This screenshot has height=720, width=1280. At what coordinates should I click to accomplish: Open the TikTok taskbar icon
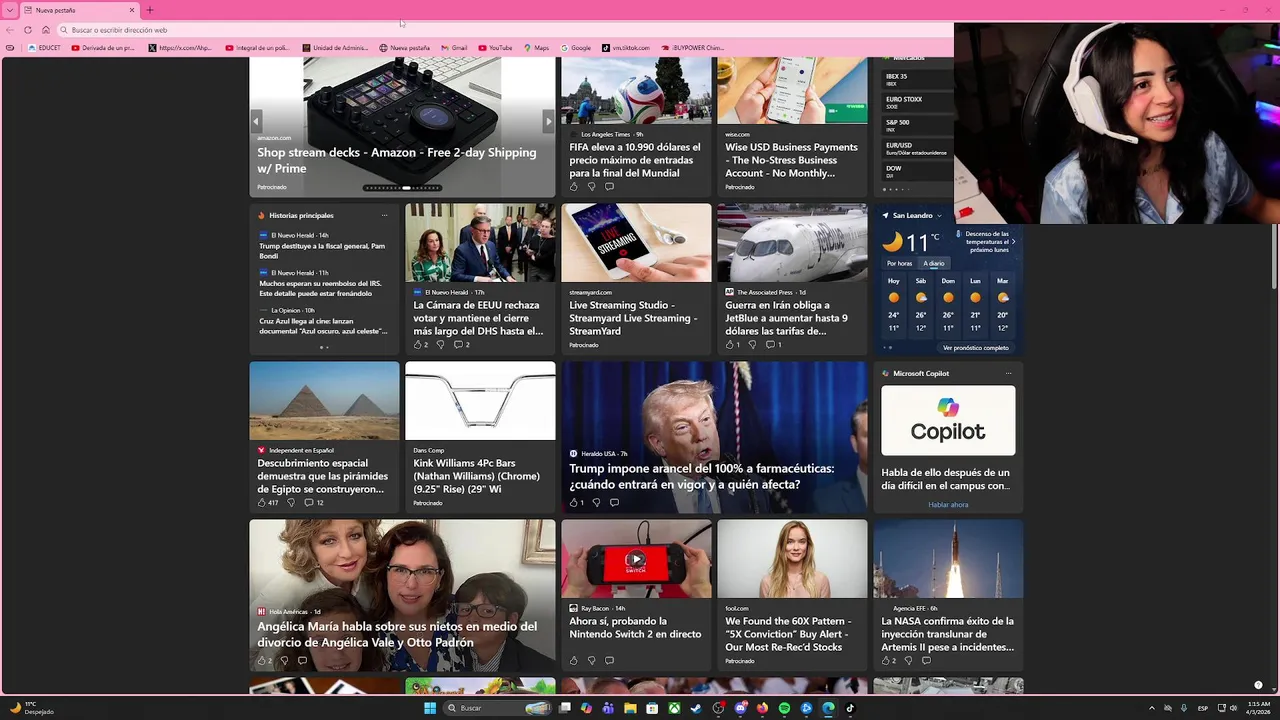850,708
